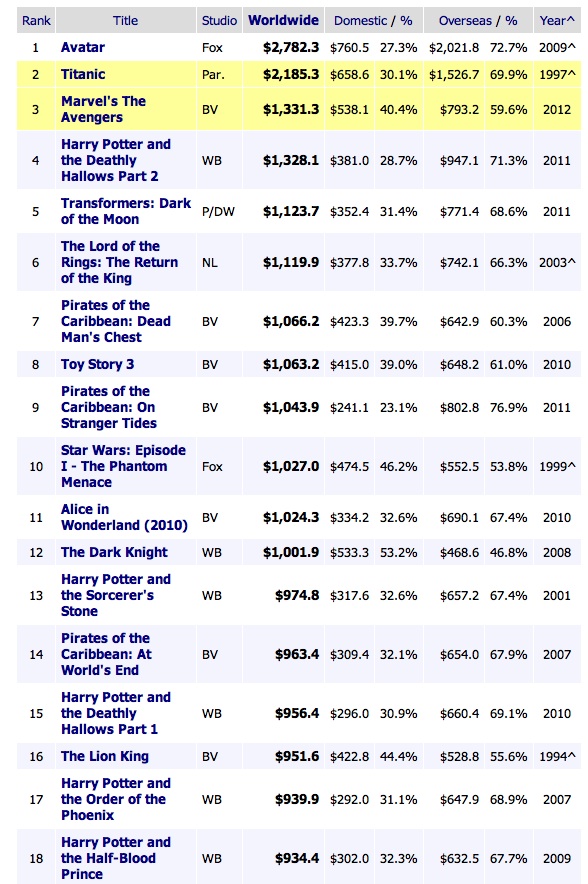Screen dimensions: 588x884
Task: Open Harry Potter Deathly Hallows Part 2
Action: coord(116,160)
